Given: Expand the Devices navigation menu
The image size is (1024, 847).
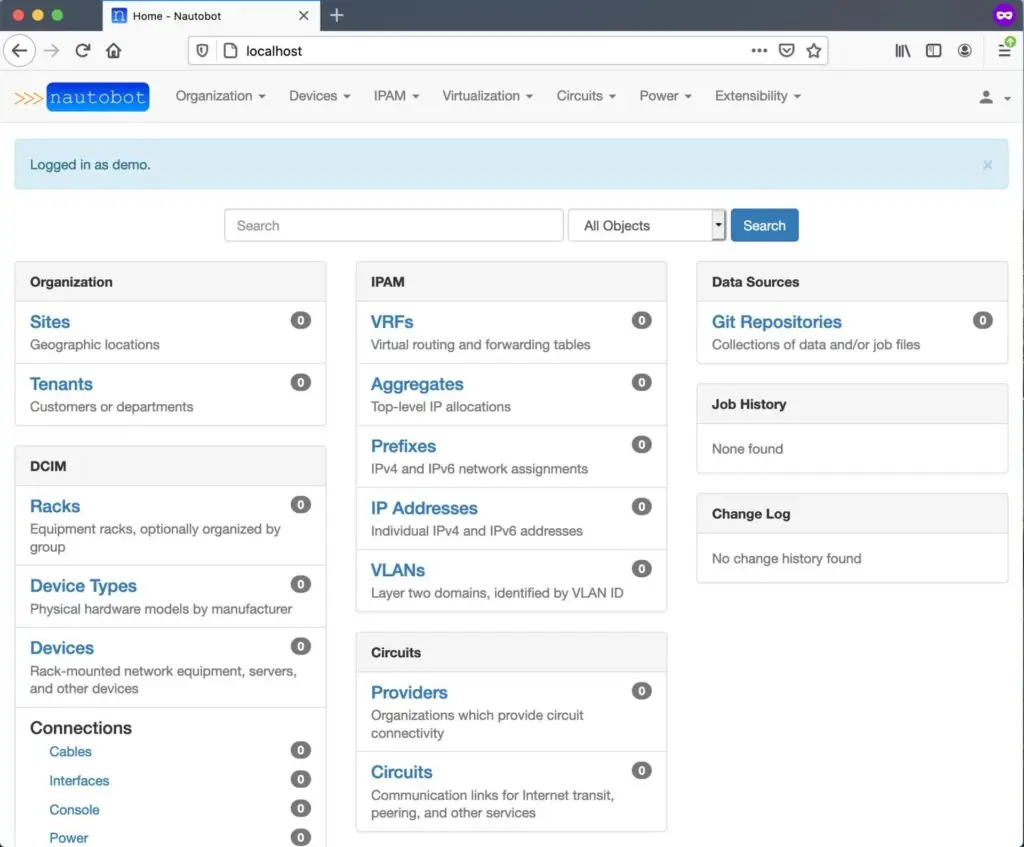Looking at the screenshot, I should click(320, 96).
